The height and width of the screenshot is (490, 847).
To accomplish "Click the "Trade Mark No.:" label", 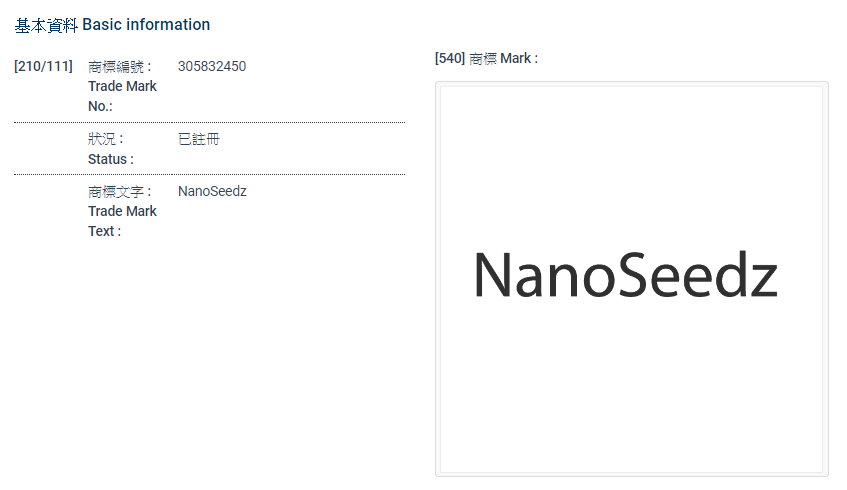I will (121, 96).
